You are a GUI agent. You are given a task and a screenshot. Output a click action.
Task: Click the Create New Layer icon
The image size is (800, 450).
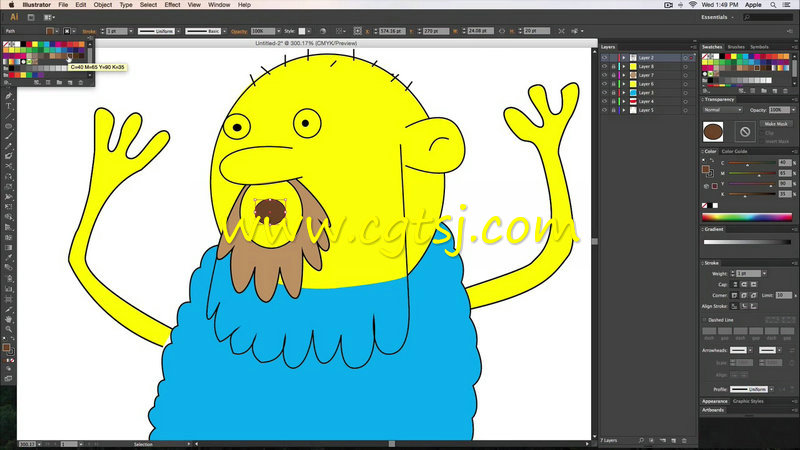(x=673, y=440)
